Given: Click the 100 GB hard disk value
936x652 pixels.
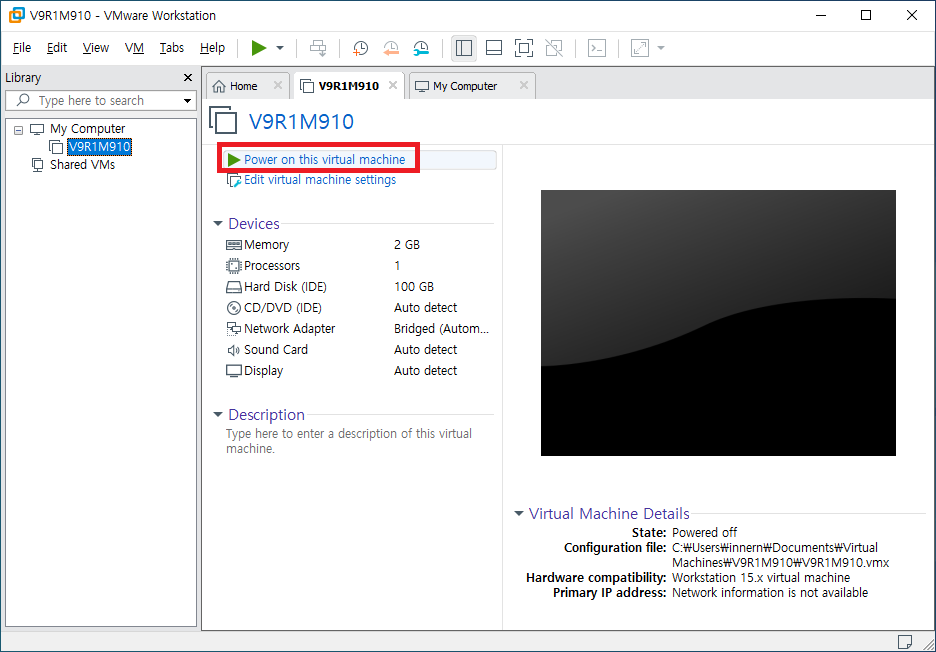Looking at the screenshot, I should [414, 287].
